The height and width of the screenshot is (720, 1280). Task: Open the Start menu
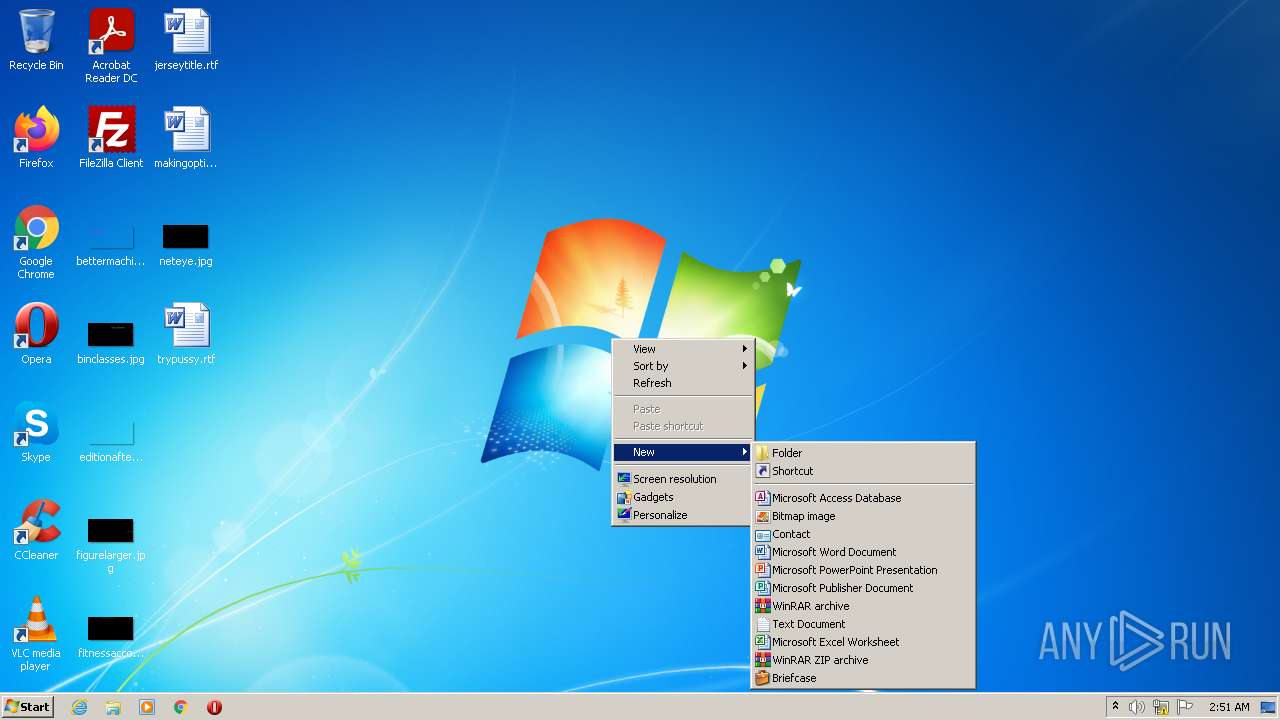[27, 707]
